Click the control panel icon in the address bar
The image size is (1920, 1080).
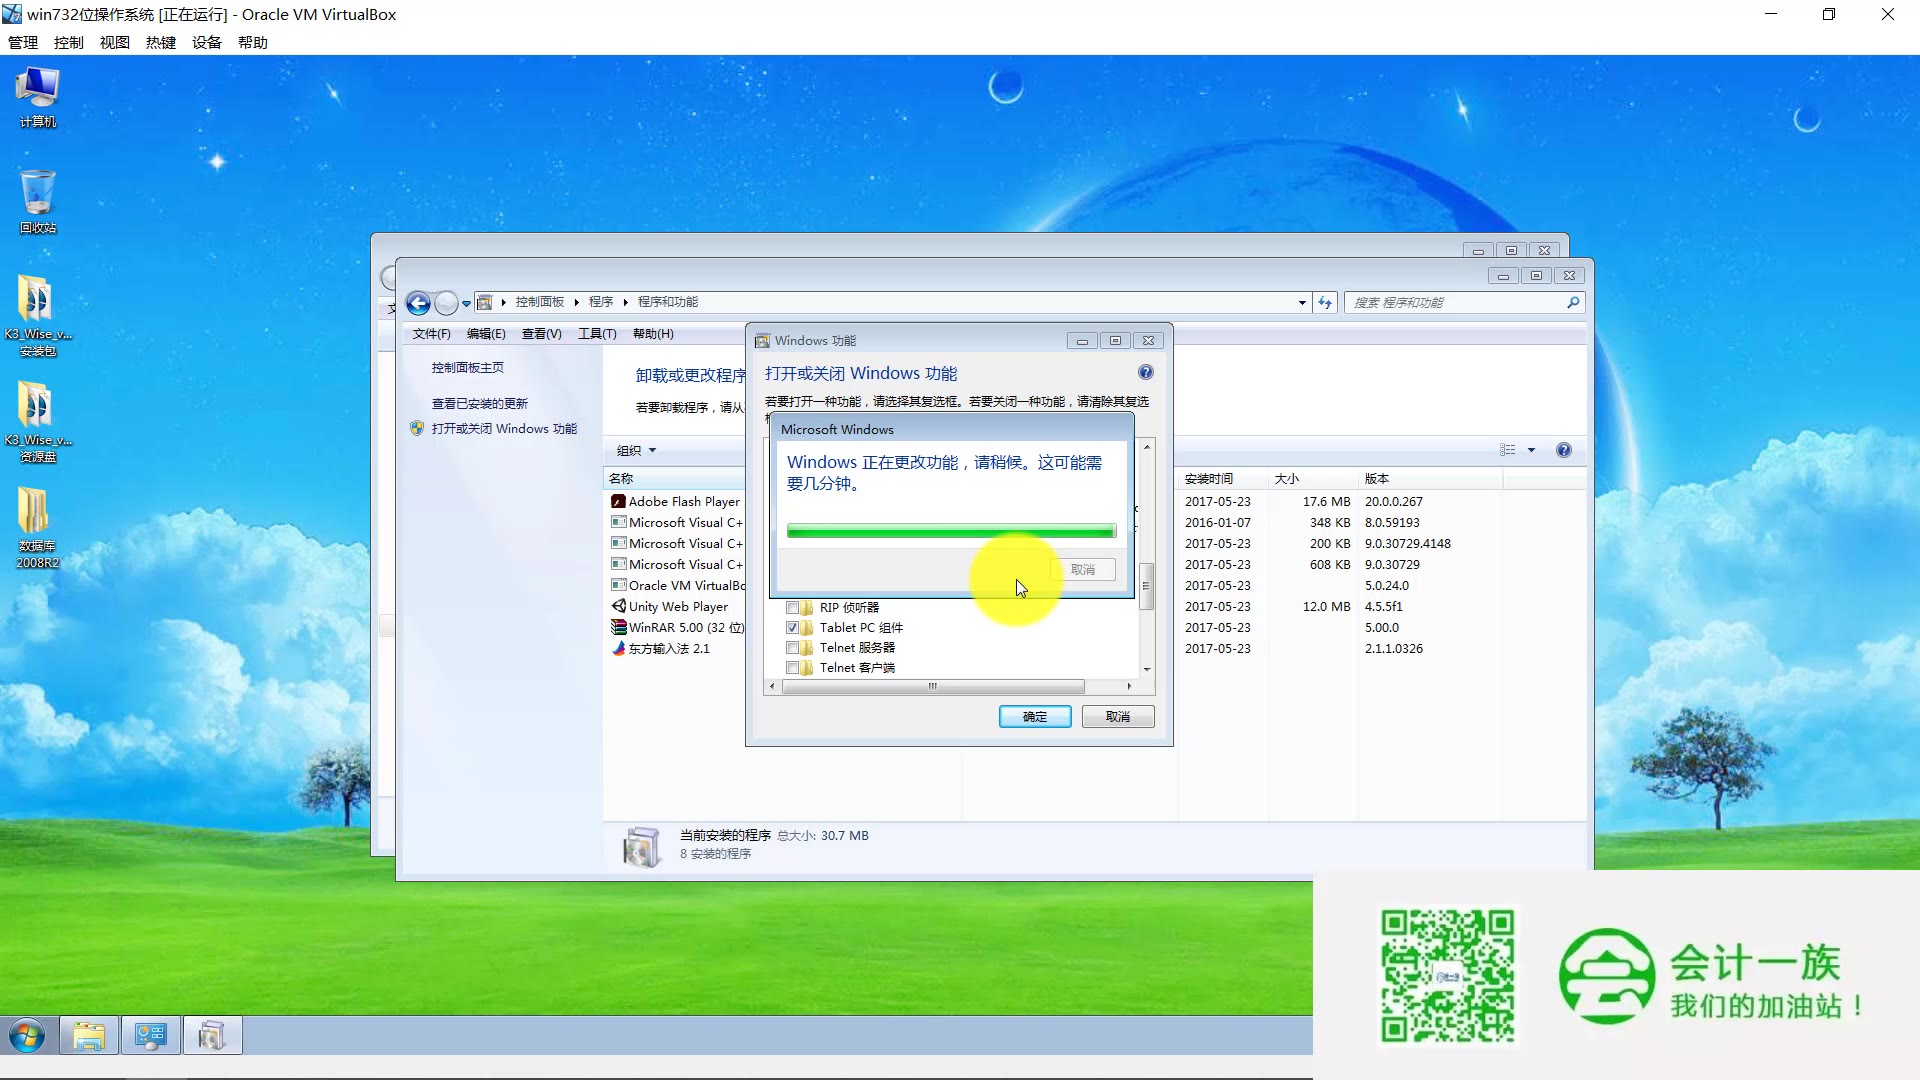point(485,302)
